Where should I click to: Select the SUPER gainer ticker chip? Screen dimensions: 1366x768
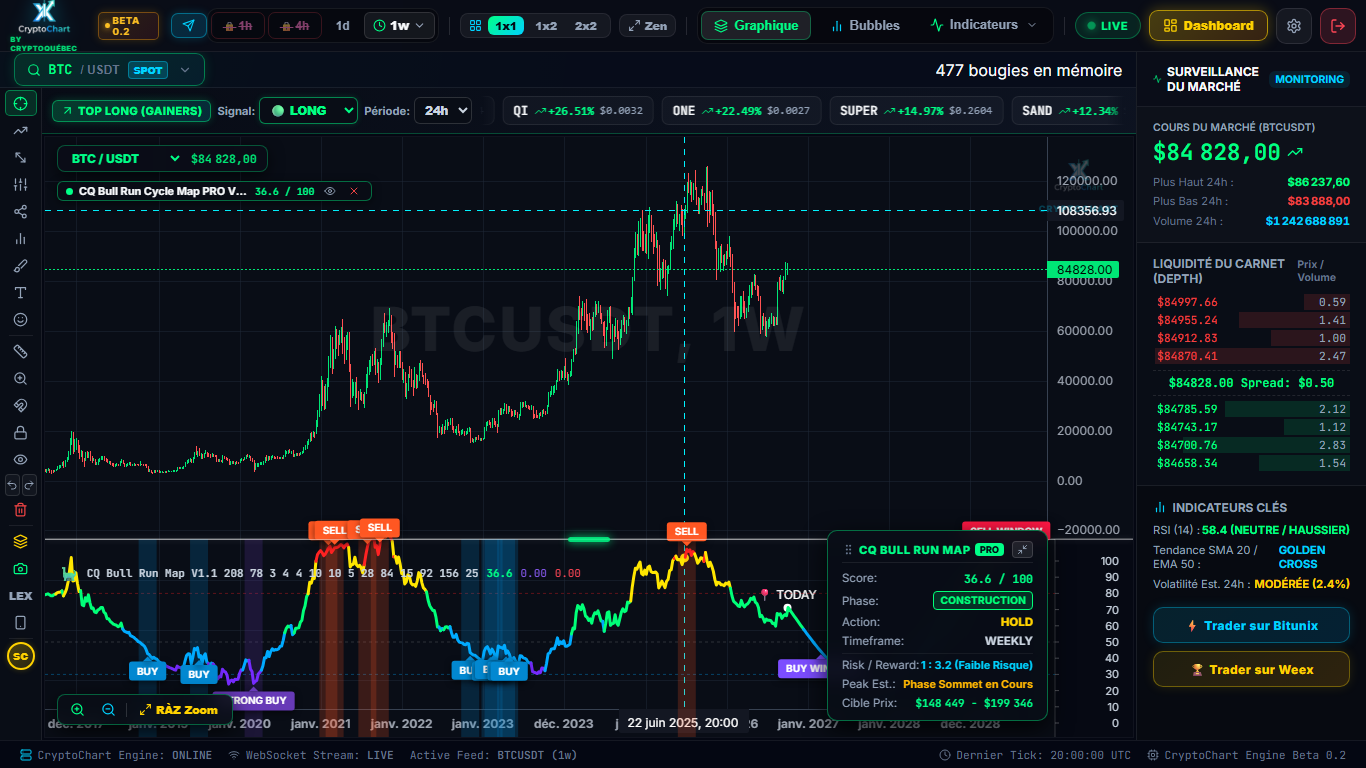point(917,111)
